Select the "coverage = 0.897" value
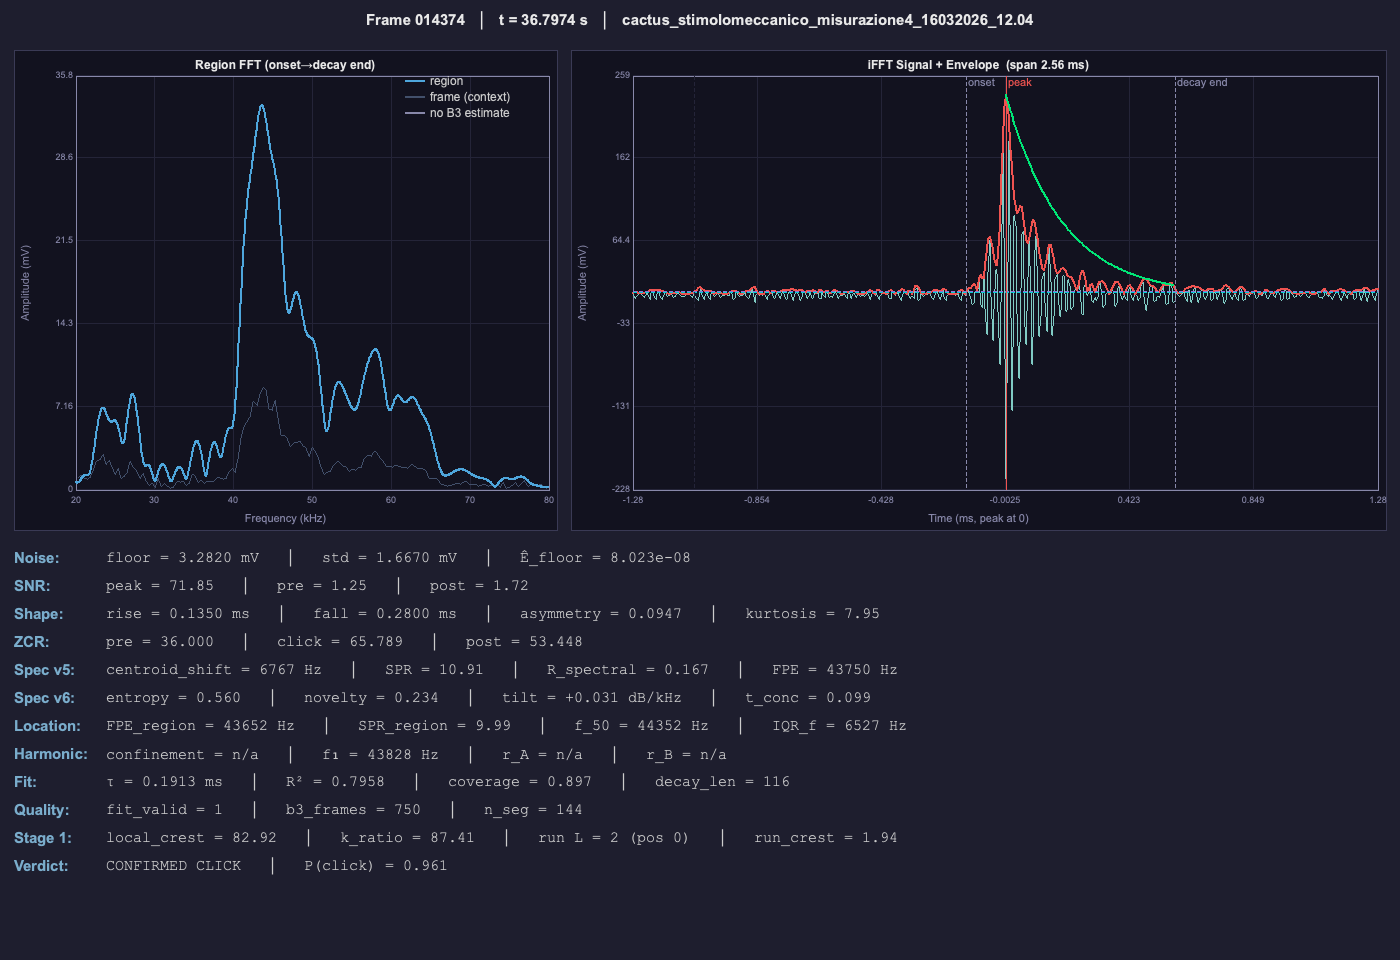The height and width of the screenshot is (960, 1400). coord(520,782)
